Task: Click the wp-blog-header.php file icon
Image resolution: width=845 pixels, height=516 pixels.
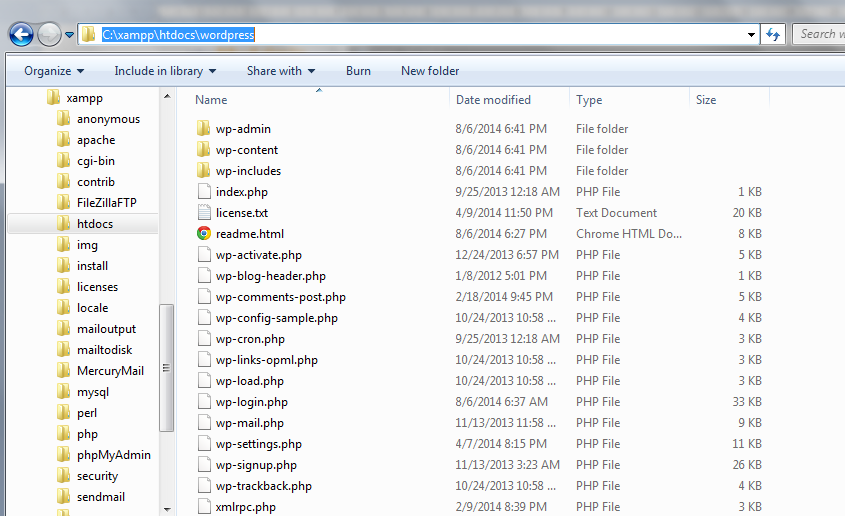Action: tap(204, 276)
